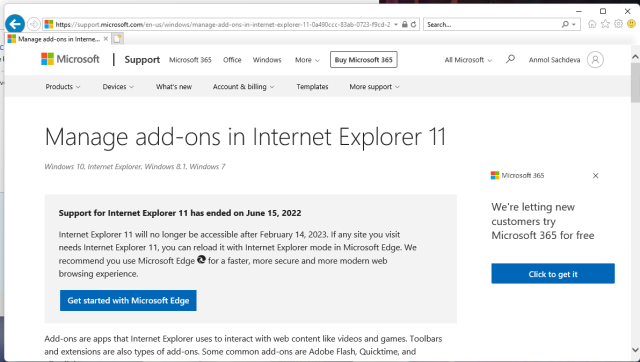The width and height of the screenshot is (640, 362).
Task: Click the Click to get it button
Action: [553, 273]
